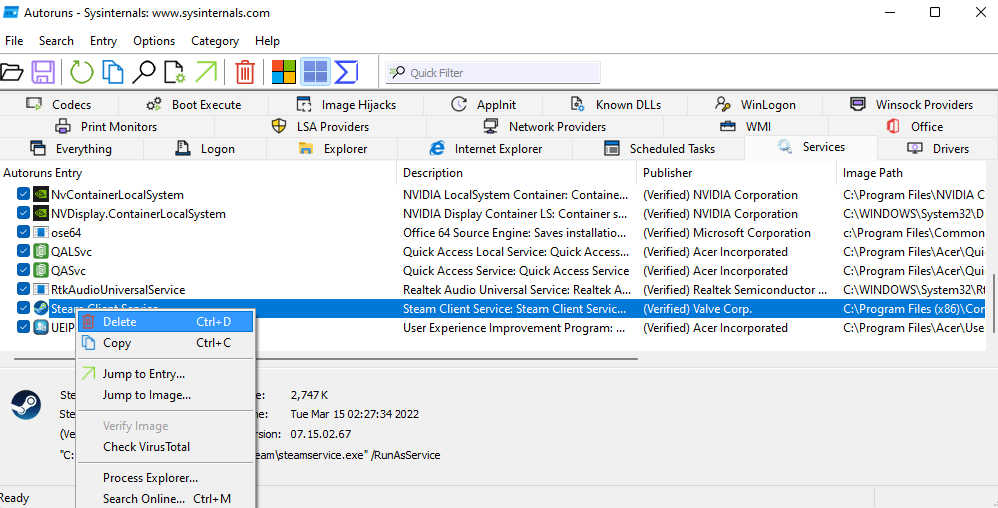Toggle the UEIP entry checkbox
Image resolution: width=998 pixels, height=508 pixels.
pyautogui.click(x=24, y=328)
